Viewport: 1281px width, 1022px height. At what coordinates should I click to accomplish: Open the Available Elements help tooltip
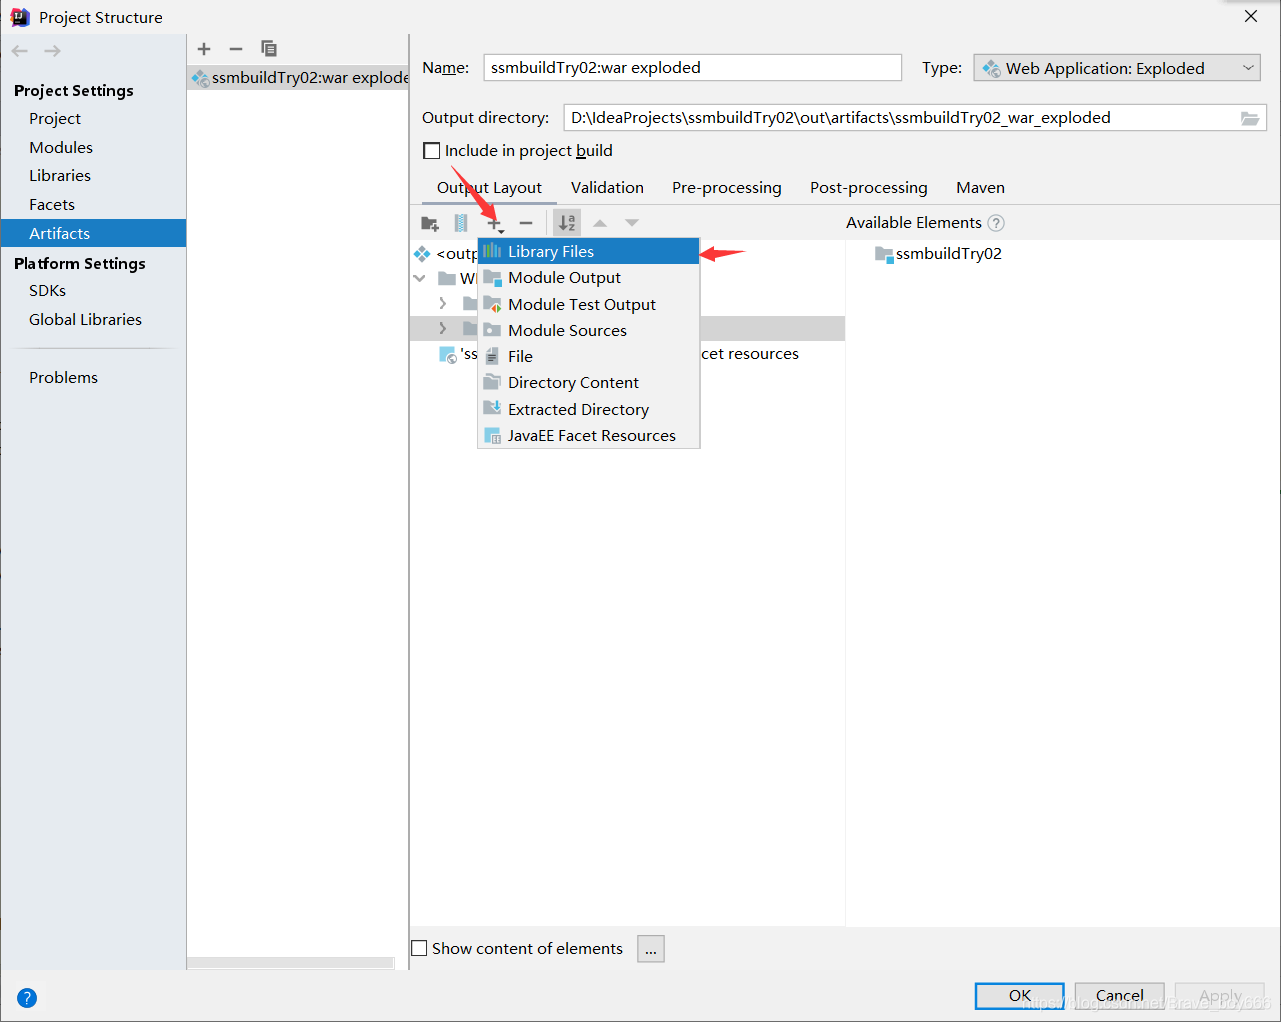pyautogui.click(x=996, y=223)
